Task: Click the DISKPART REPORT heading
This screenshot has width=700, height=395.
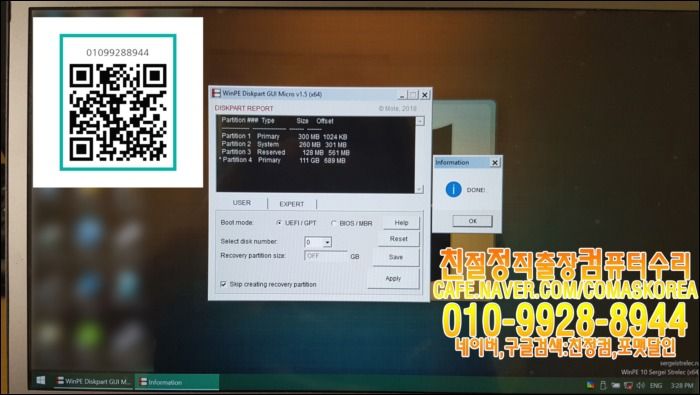Action: pyautogui.click(x=244, y=108)
